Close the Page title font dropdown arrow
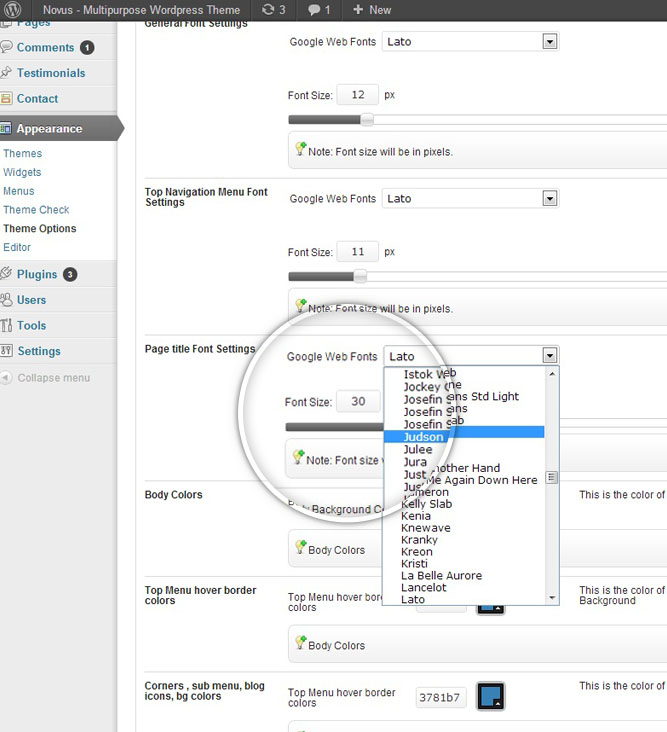The height and width of the screenshot is (732, 667). tap(549, 355)
